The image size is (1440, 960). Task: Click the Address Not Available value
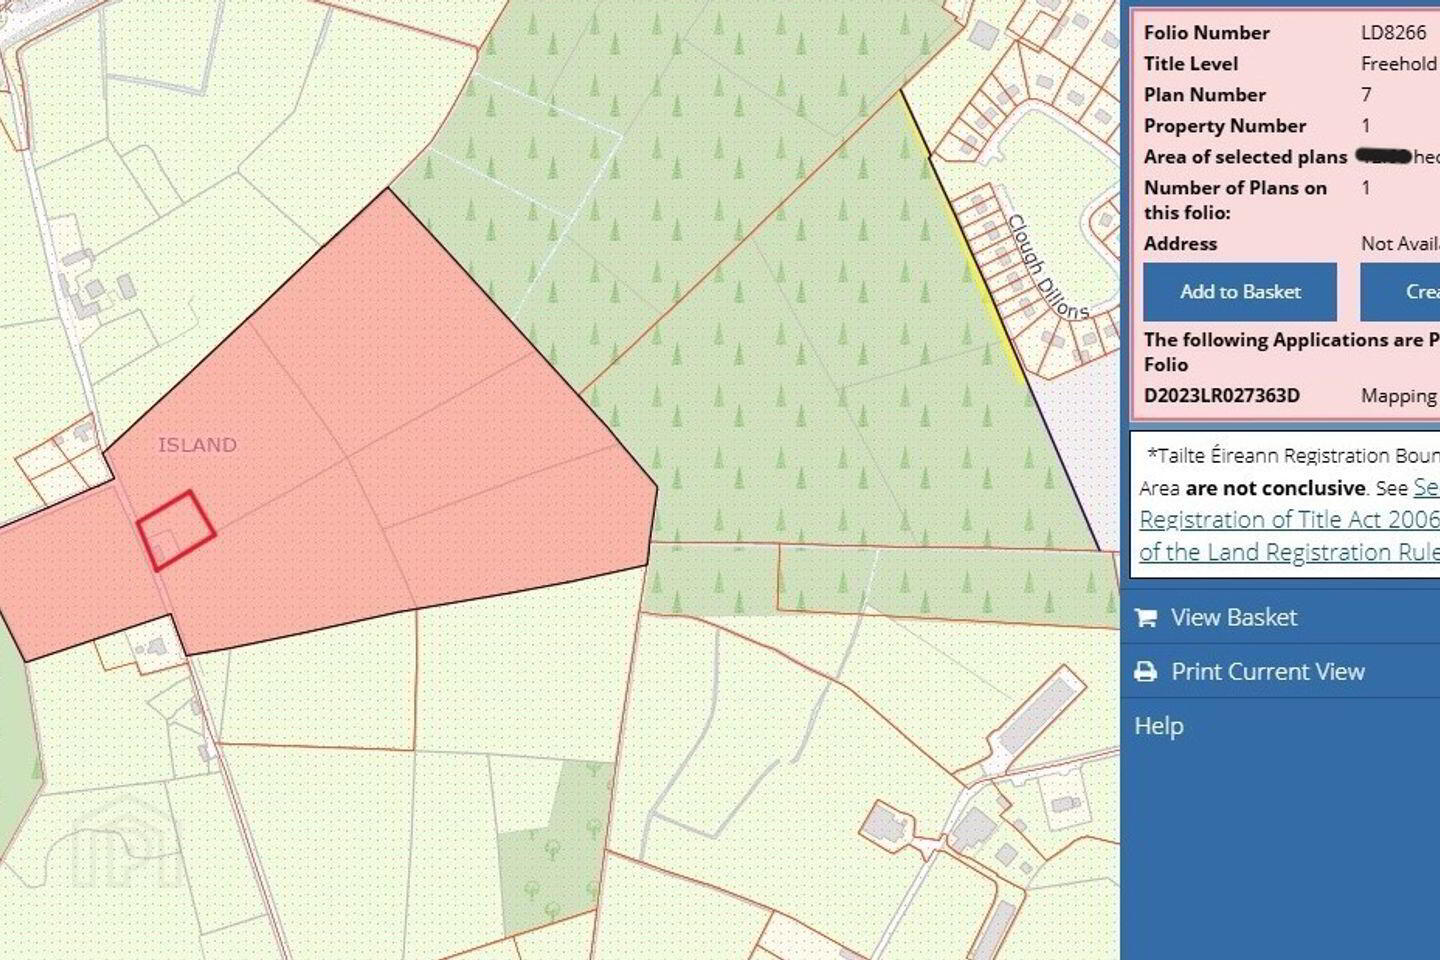tap(1400, 244)
